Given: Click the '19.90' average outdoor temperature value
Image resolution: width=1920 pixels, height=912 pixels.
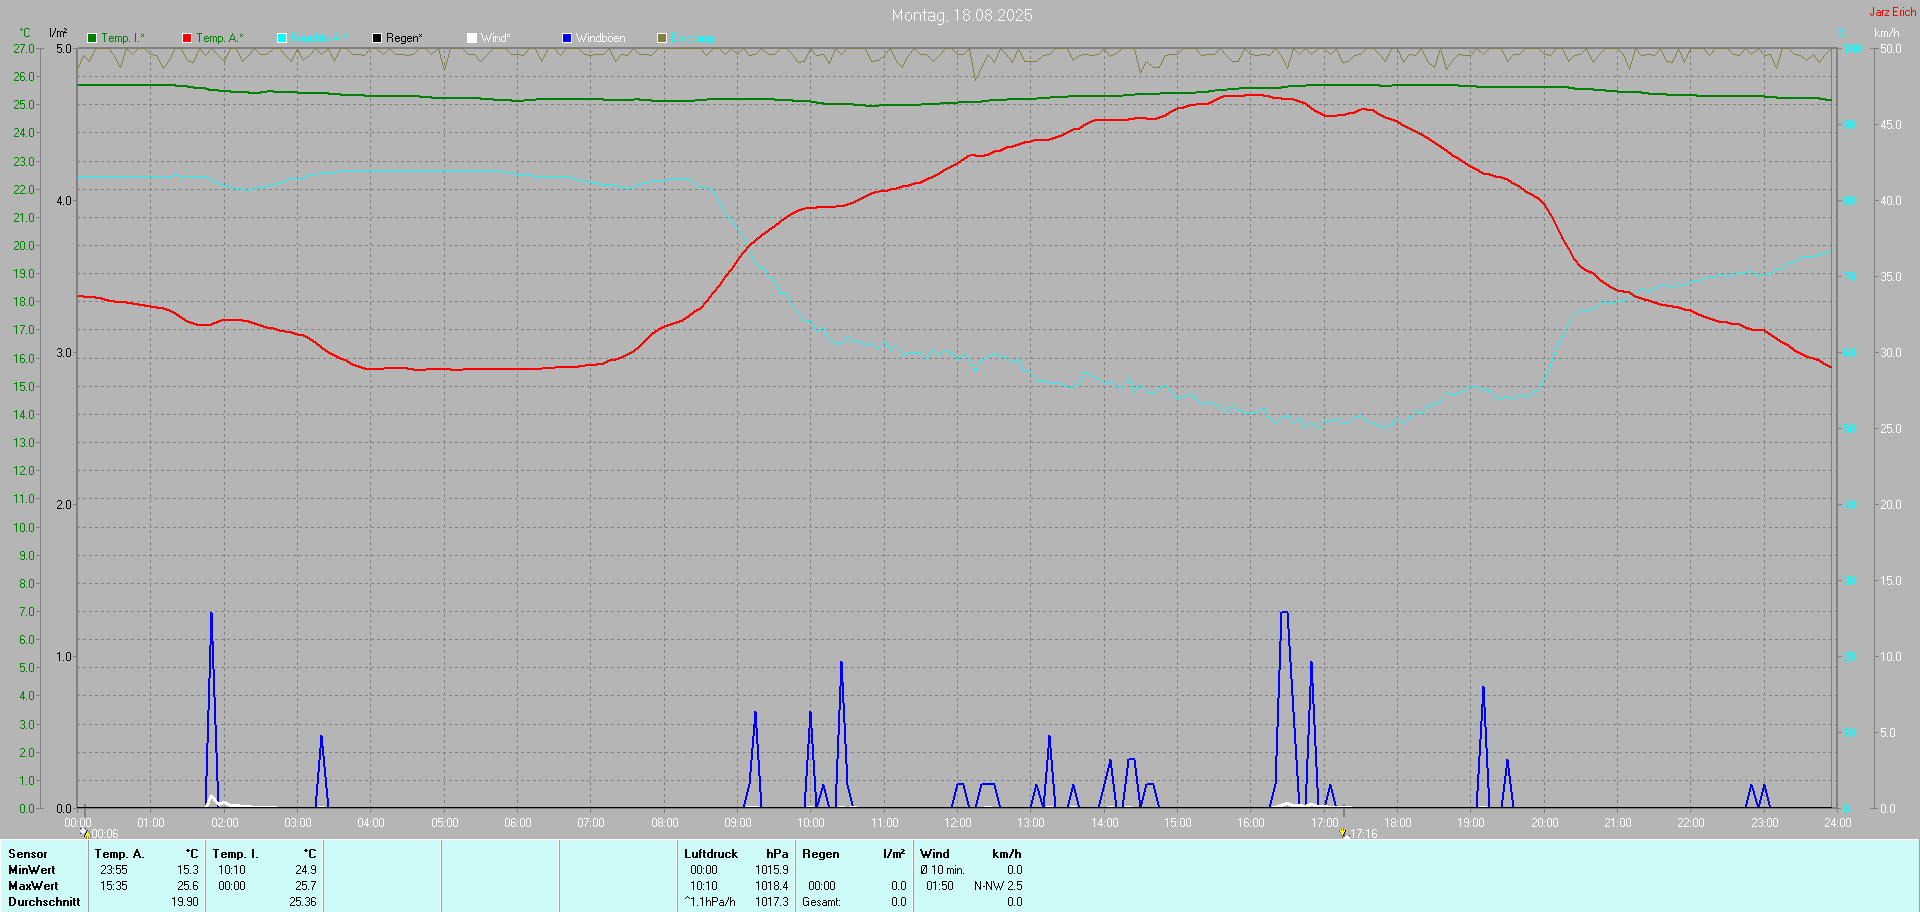Looking at the screenshot, I should pos(185,902).
